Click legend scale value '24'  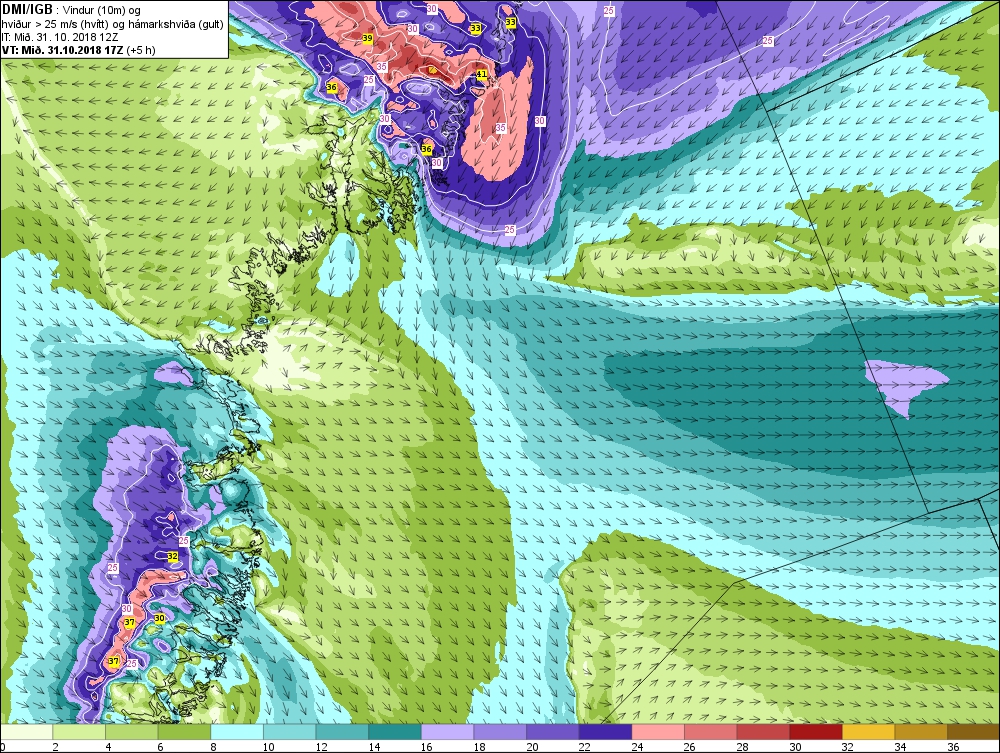coord(636,747)
